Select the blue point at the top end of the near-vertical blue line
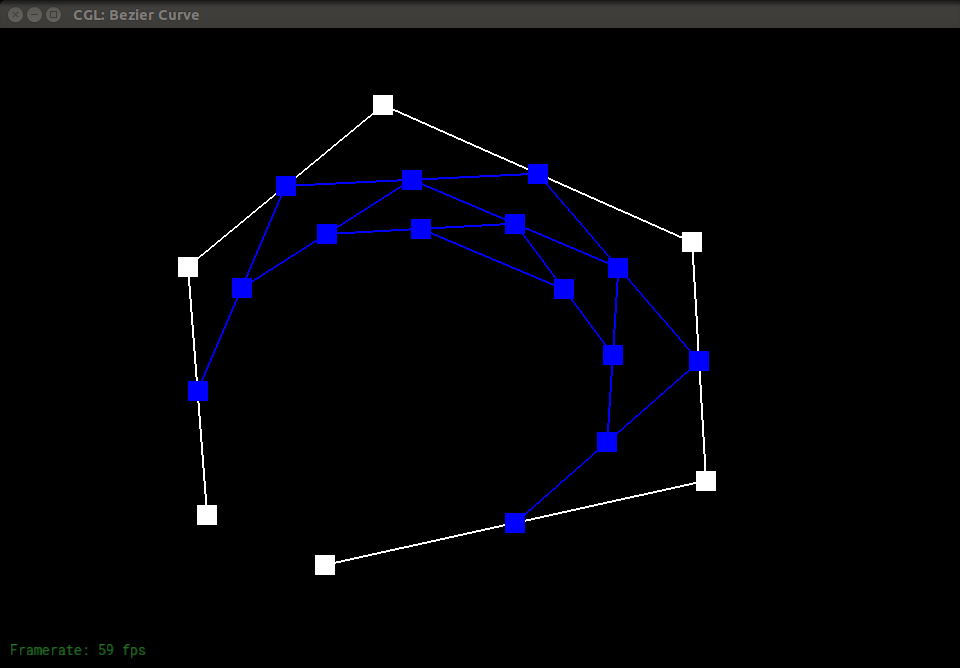Screen dimensions: 960x668 pyautogui.click(x=618, y=268)
